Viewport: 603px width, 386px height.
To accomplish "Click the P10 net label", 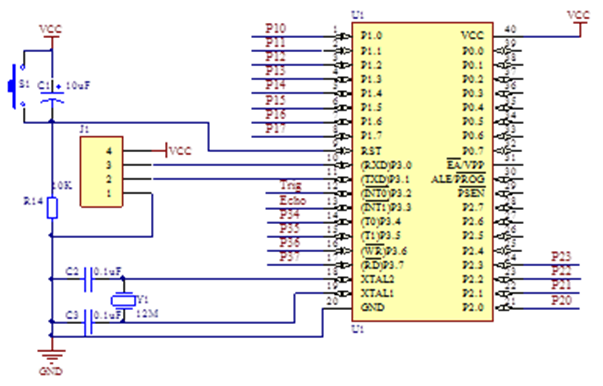I will click(276, 28).
